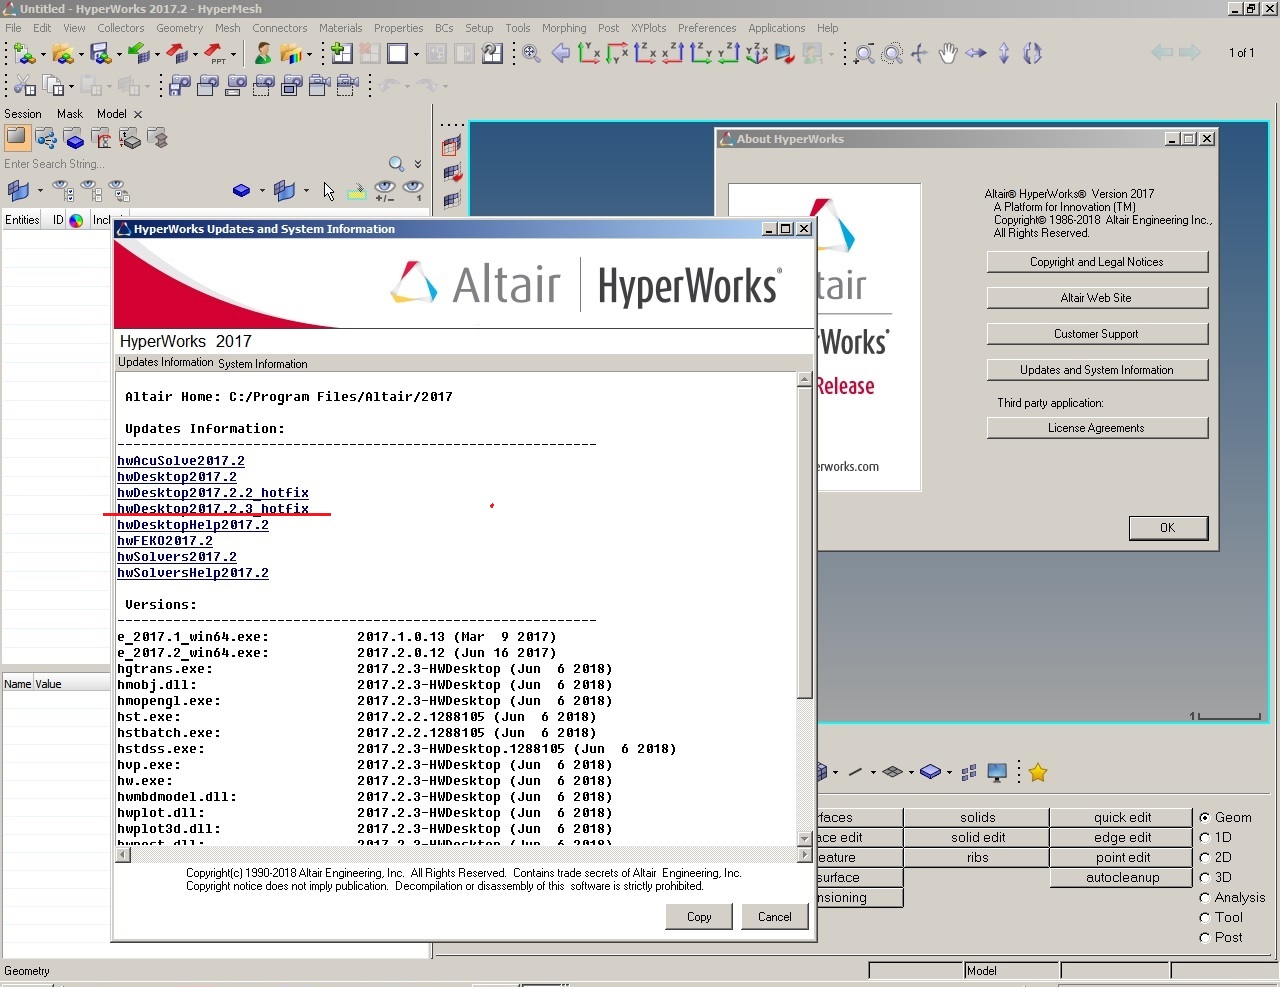
Task: Click the Altair Web Site button
Action: click(1097, 298)
